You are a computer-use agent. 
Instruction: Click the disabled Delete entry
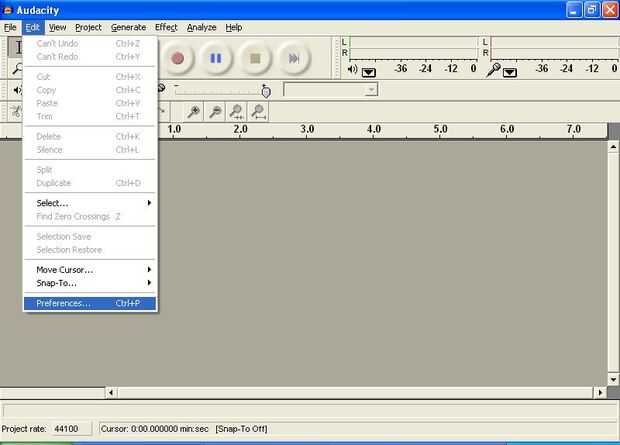[90, 136]
